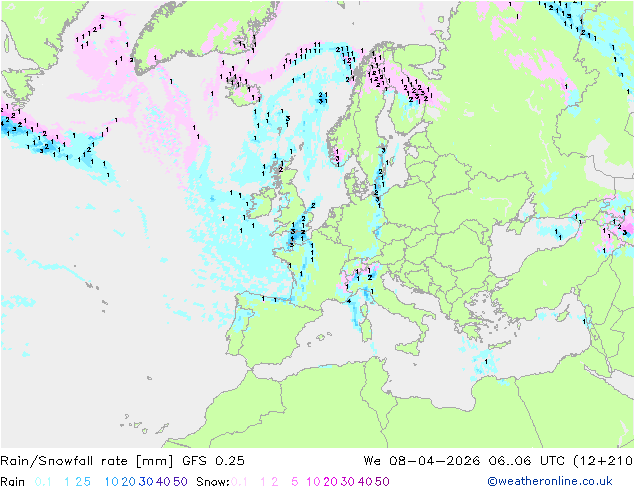The image size is (634, 490).
Task: Click the 'Rain/Snowfall rate [mm] GFS 0.25' title
Action: coord(122,460)
